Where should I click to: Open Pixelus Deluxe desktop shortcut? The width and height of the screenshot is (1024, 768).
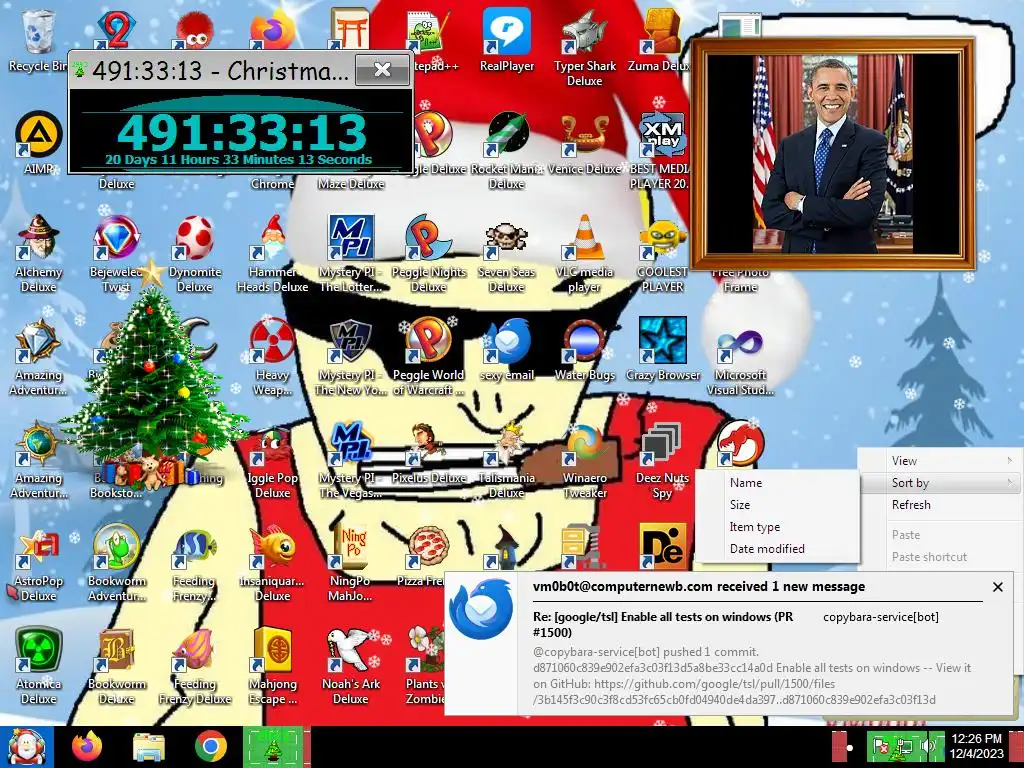coord(428,452)
